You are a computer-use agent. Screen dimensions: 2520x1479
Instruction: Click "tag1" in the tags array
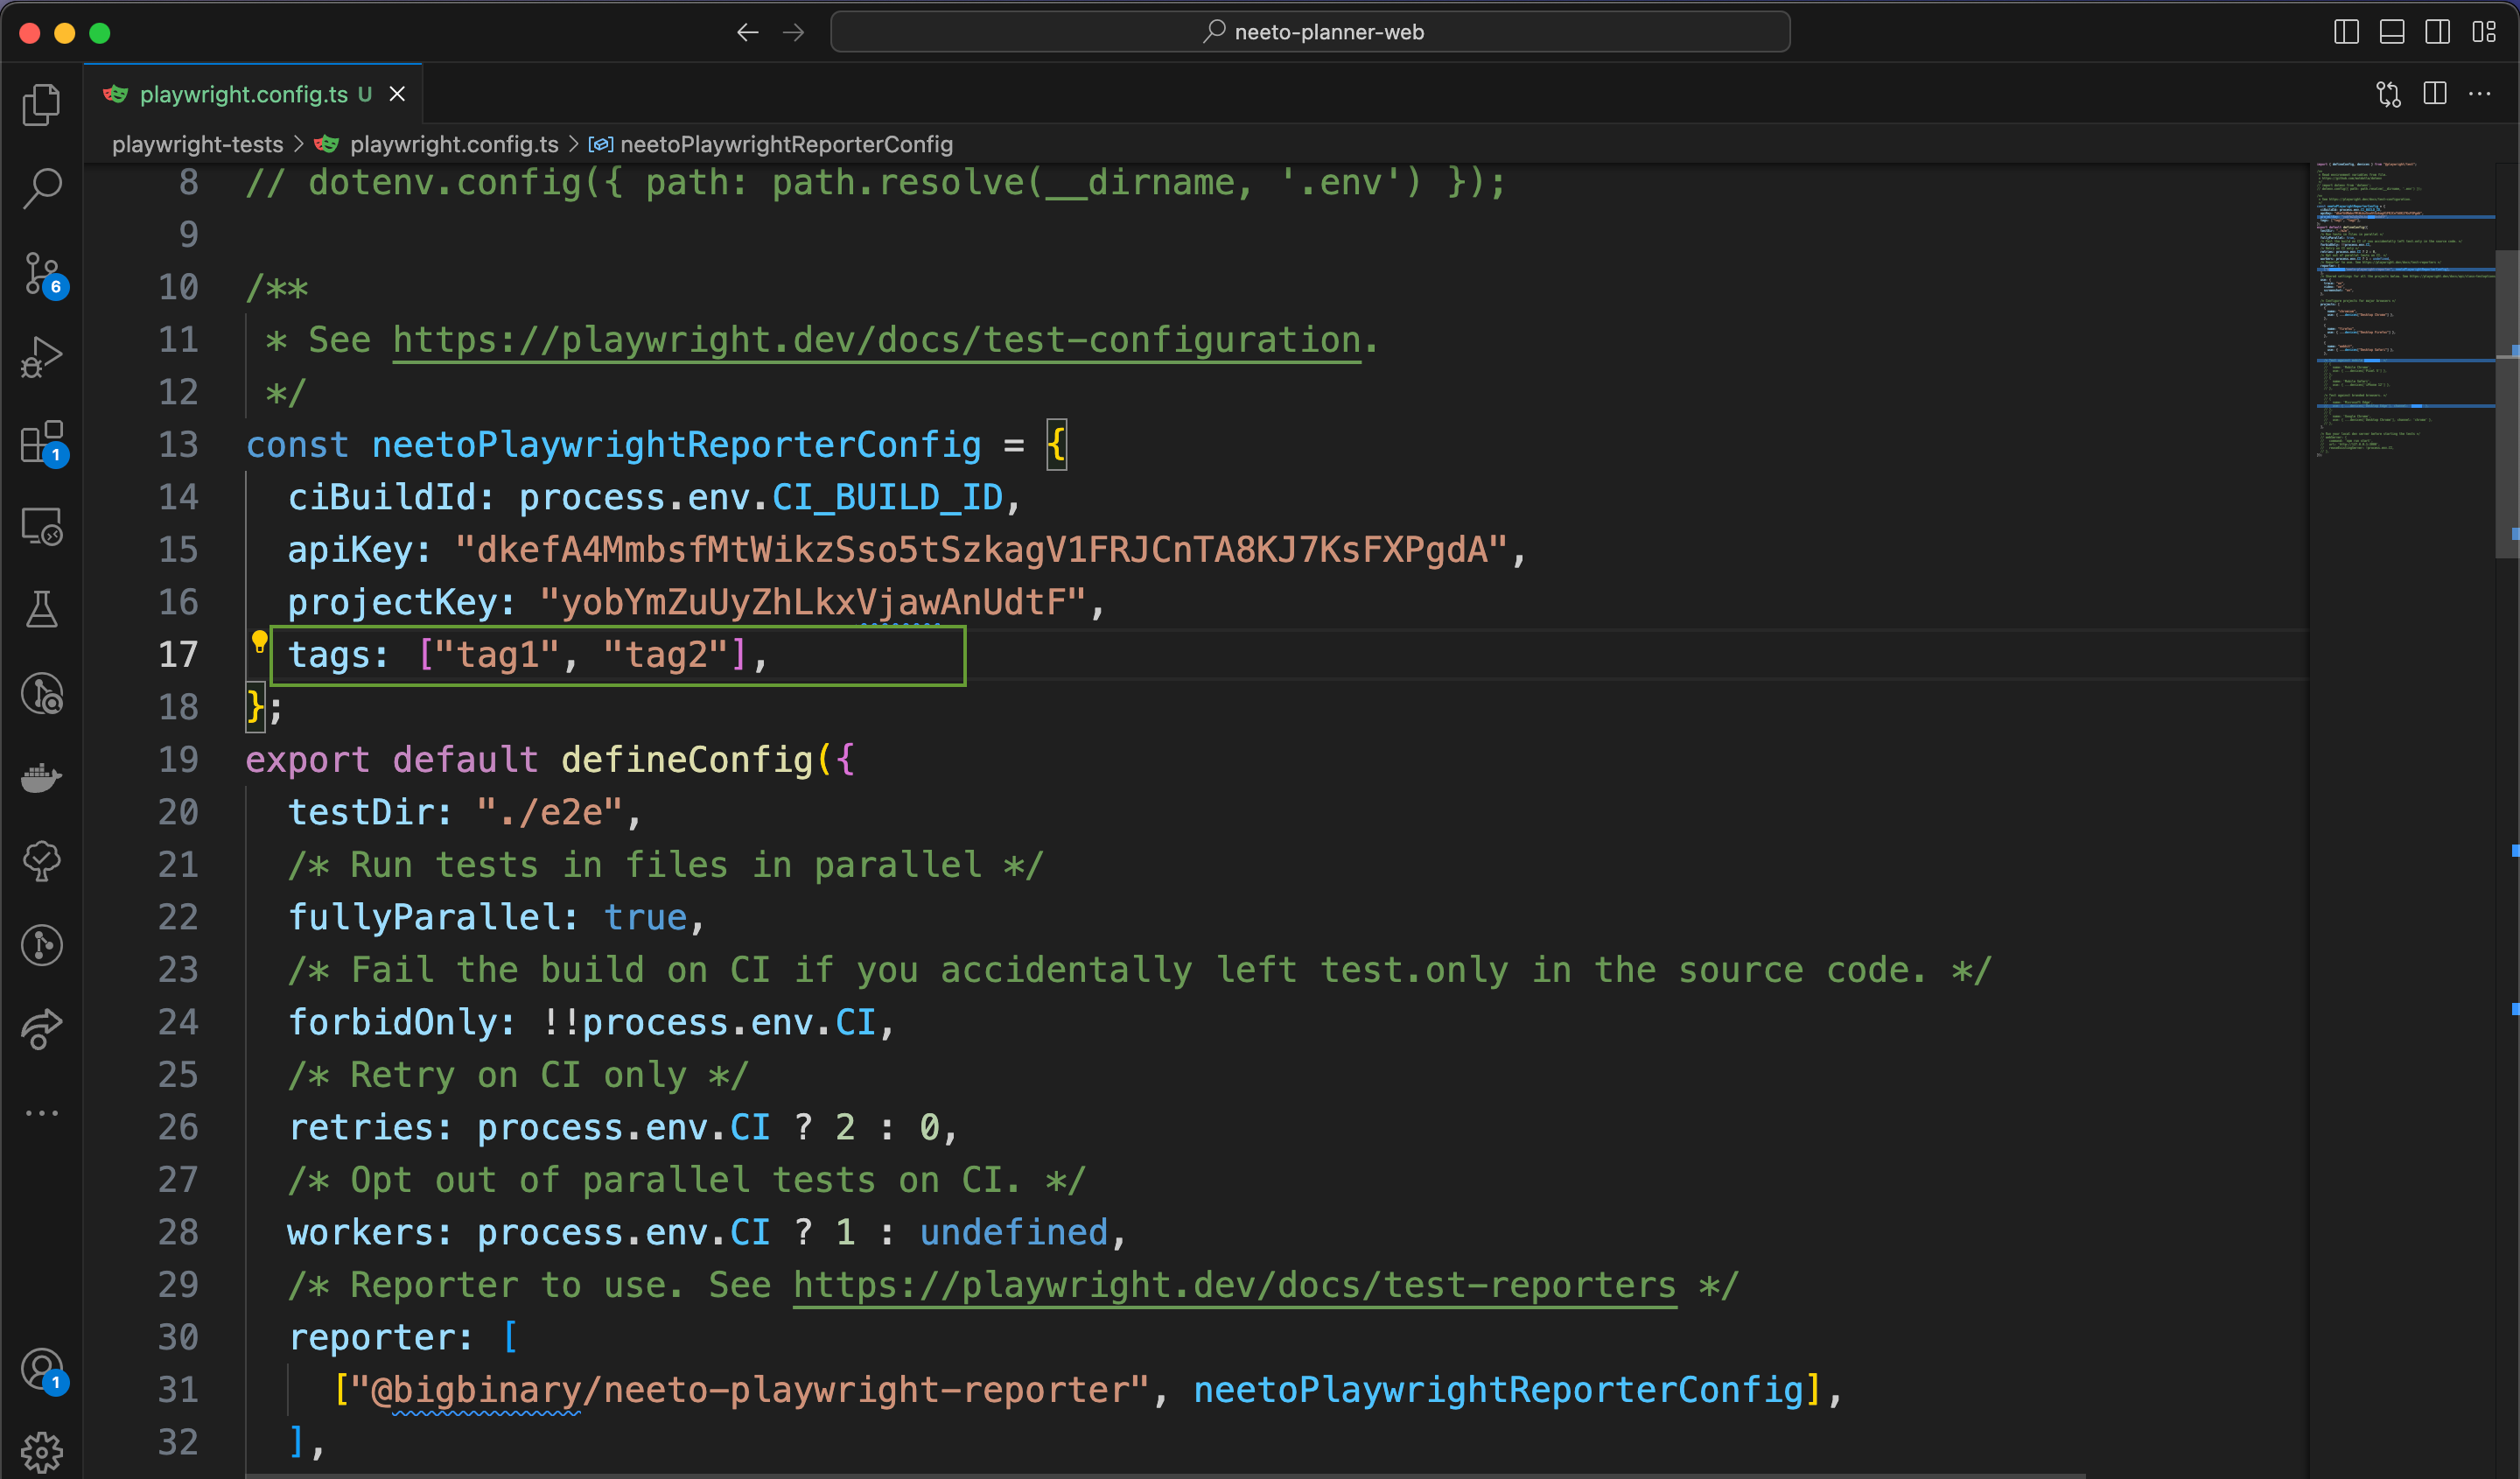tap(497, 655)
